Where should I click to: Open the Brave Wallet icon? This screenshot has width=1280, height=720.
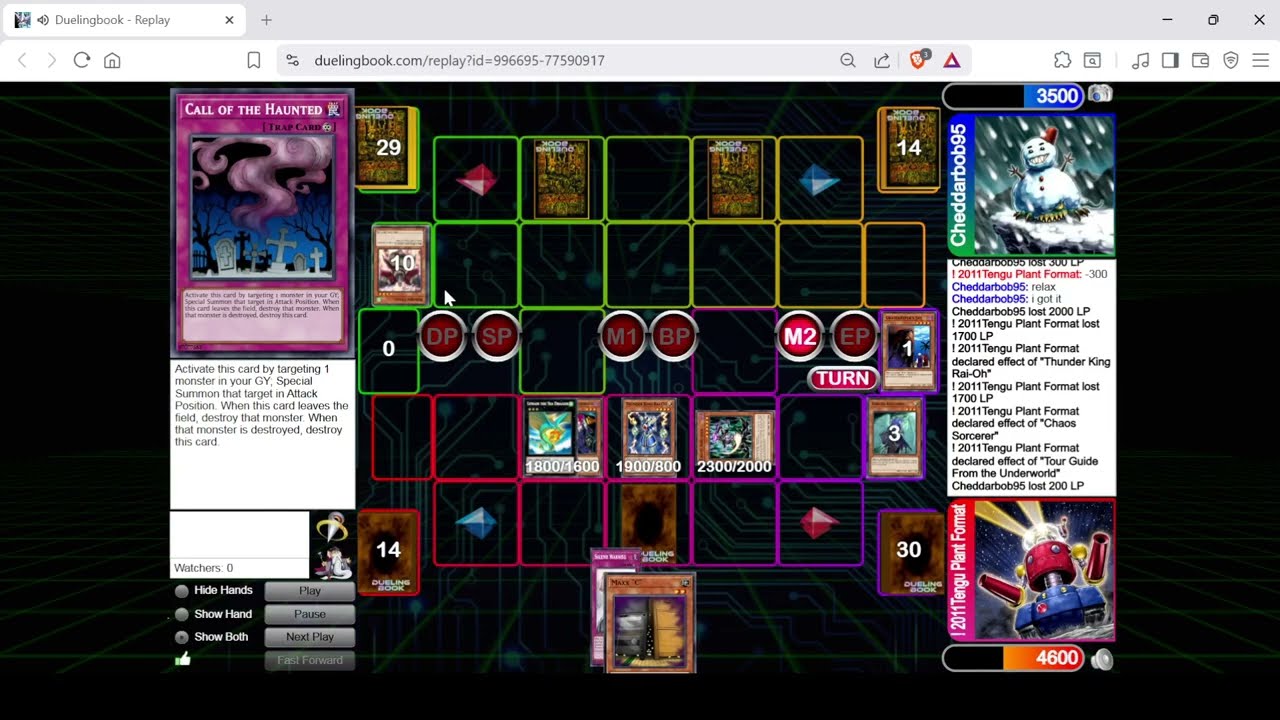pos(1200,60)
